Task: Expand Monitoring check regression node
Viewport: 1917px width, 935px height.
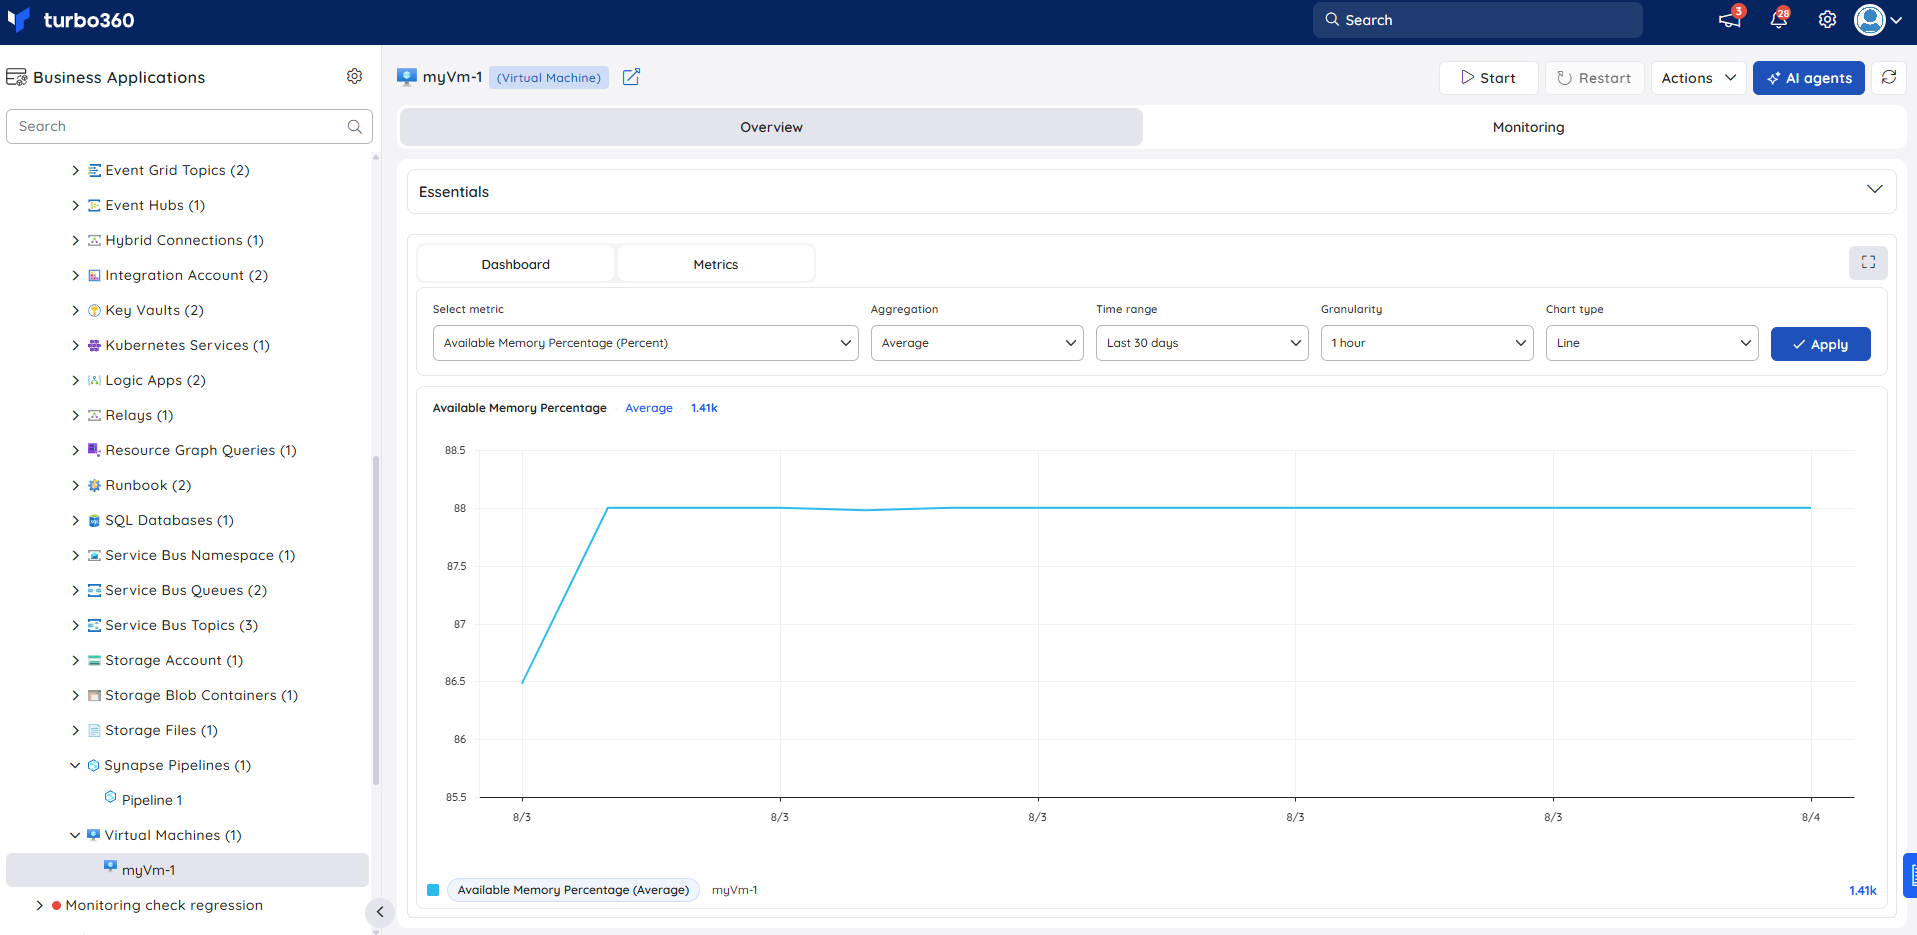Action: click(x=40, y=906)
